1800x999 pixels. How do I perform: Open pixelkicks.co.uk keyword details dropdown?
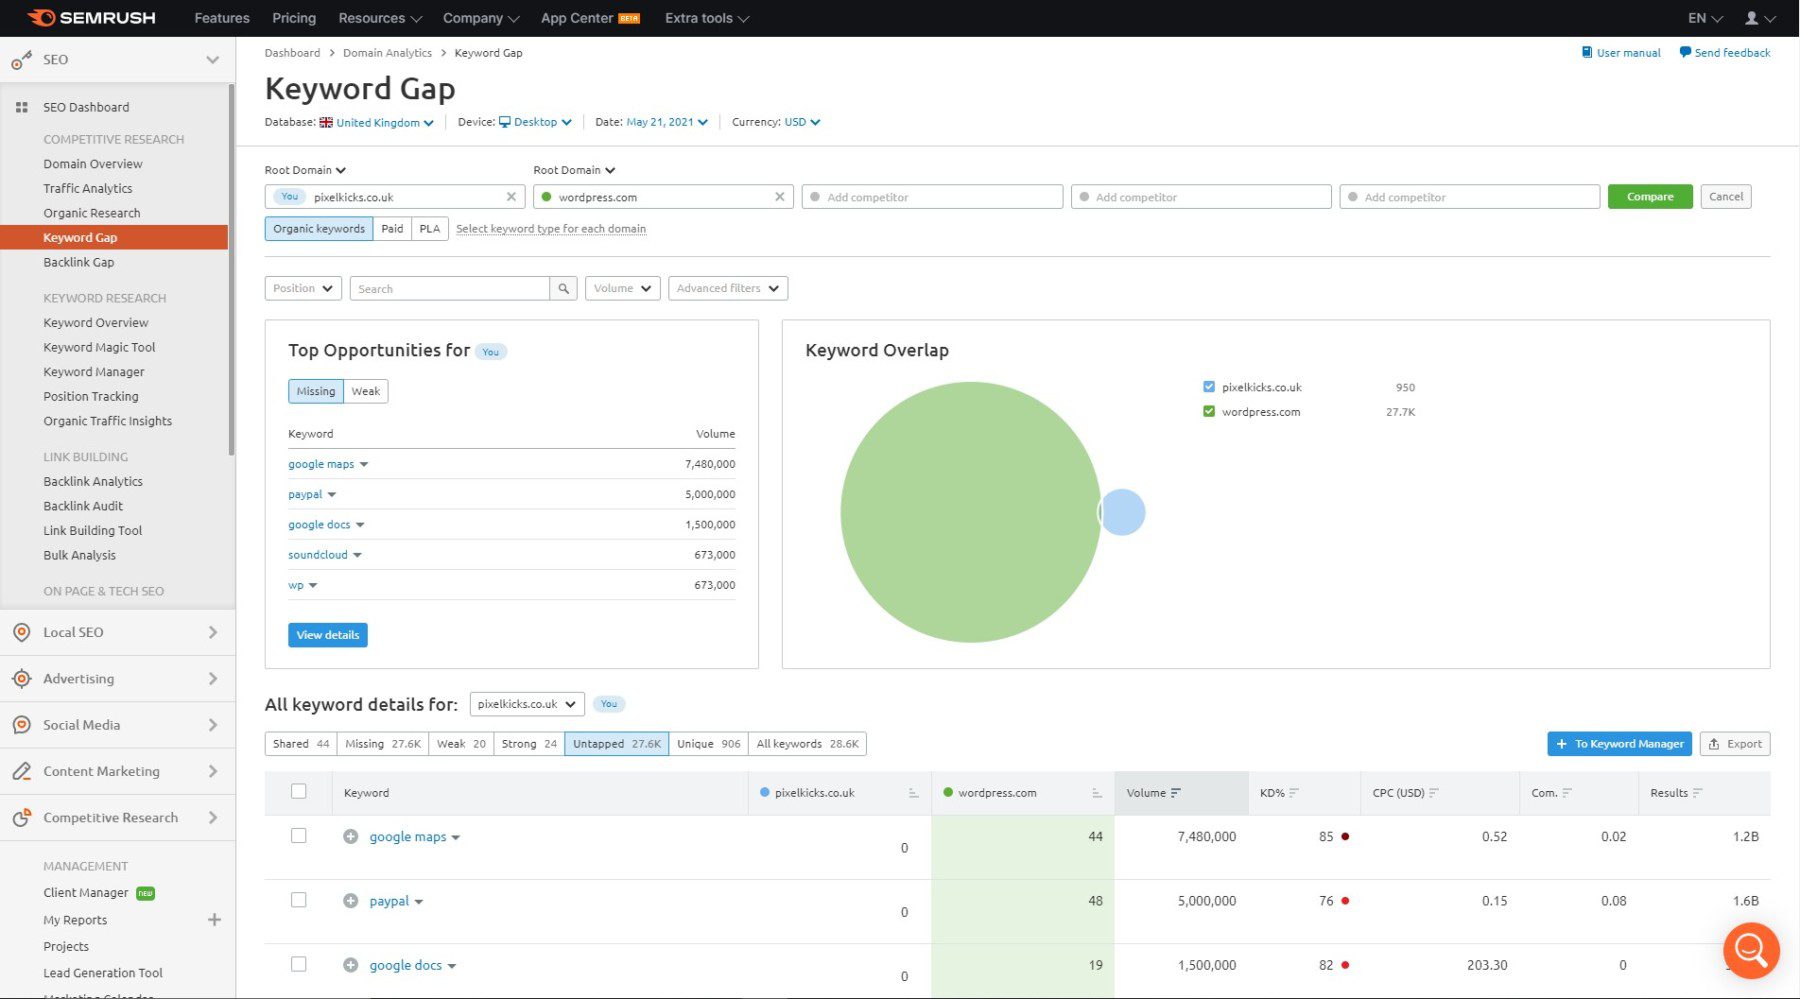[x=527, y=704]
